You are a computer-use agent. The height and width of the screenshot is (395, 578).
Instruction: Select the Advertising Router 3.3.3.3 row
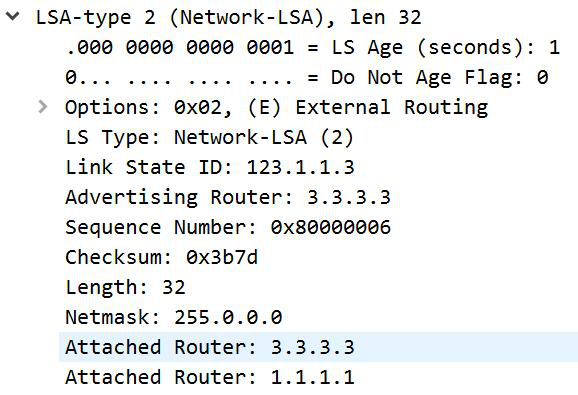[x=228, y=197]
